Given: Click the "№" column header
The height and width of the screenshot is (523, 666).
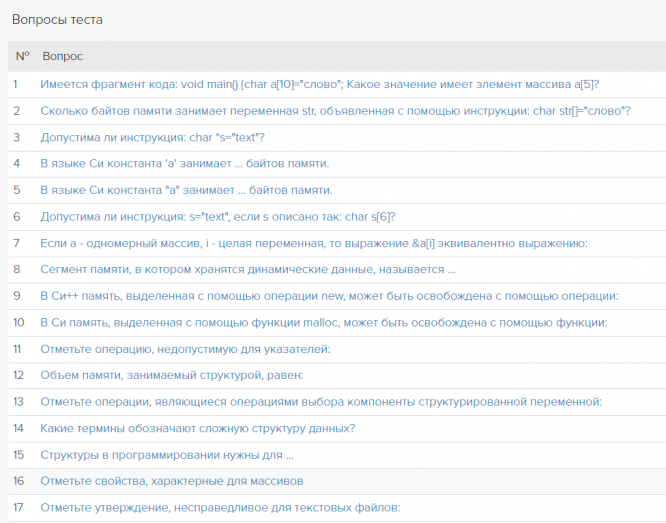Looking at the screenshot, I should (x=22, y=57).
